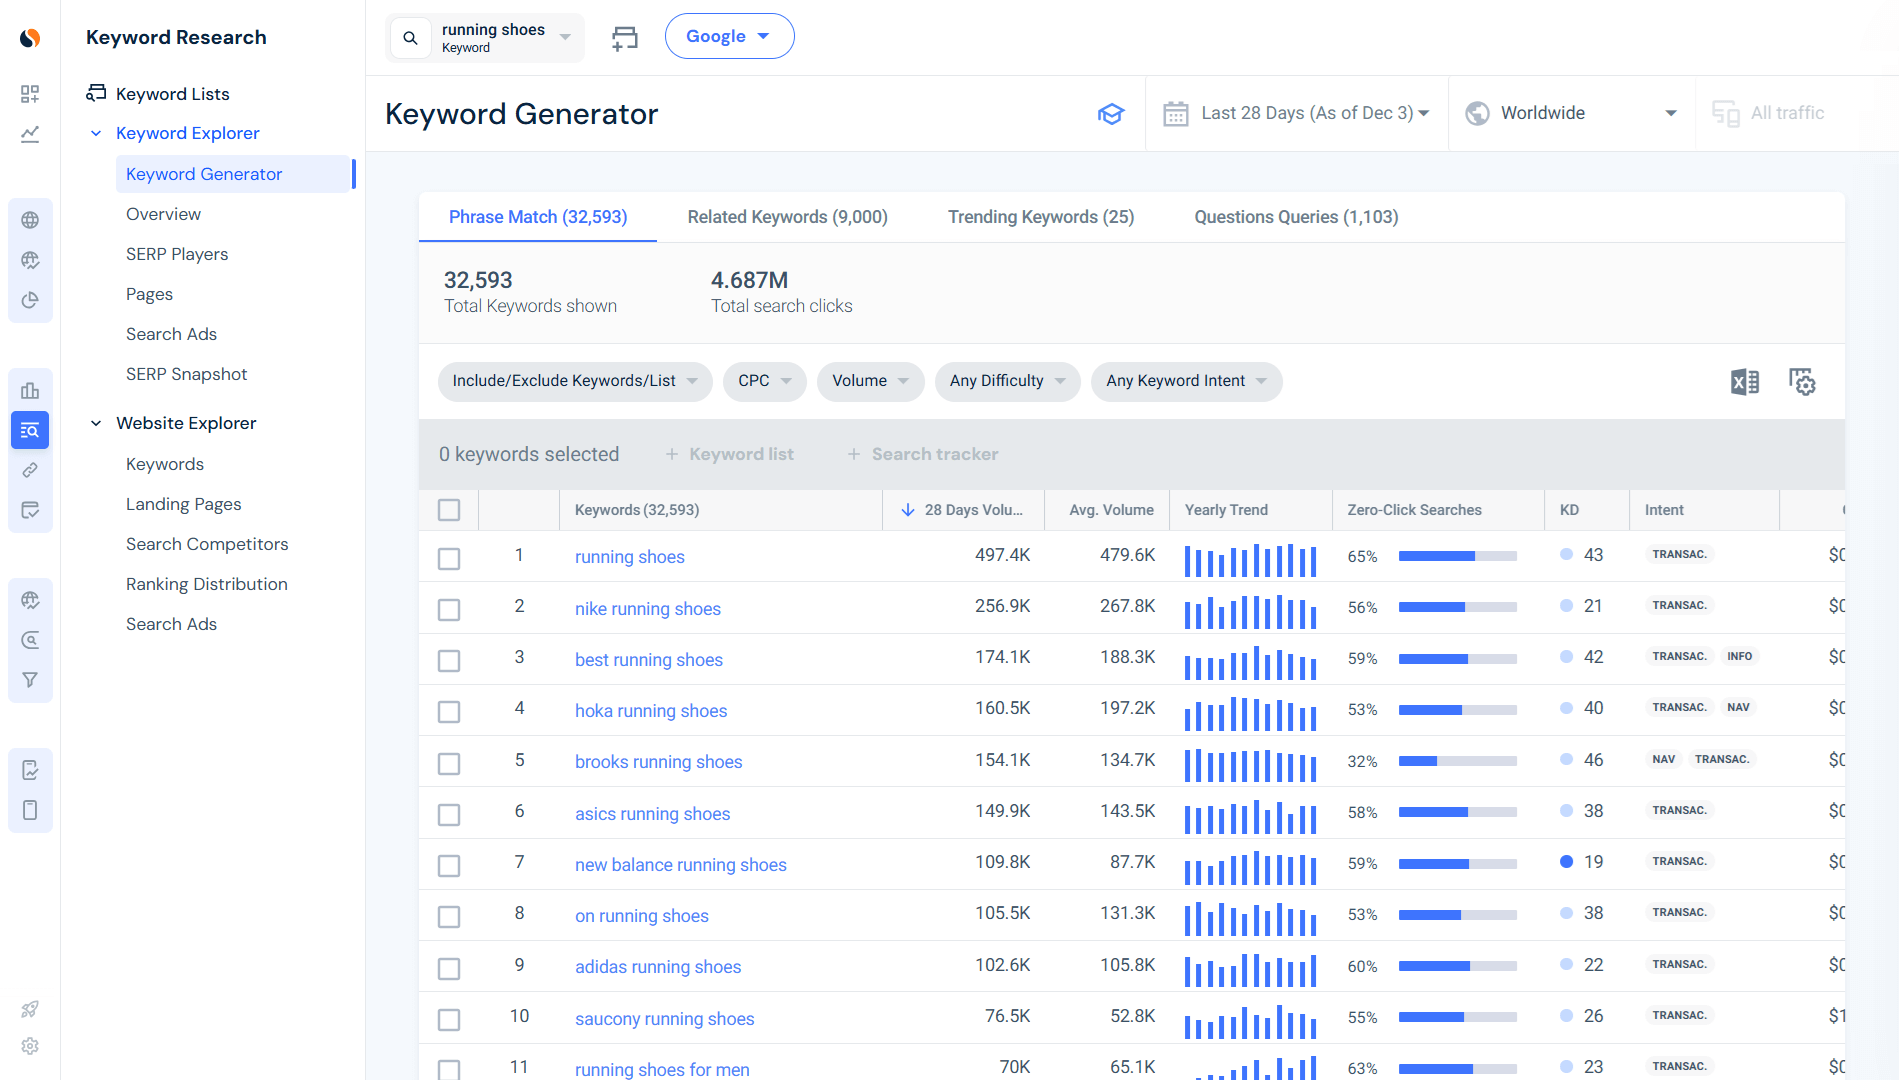The height and width of the screenshot is (1080, 1899).
Task: Open the SERP Snapshot page
Action: click(x=186, y=374)
